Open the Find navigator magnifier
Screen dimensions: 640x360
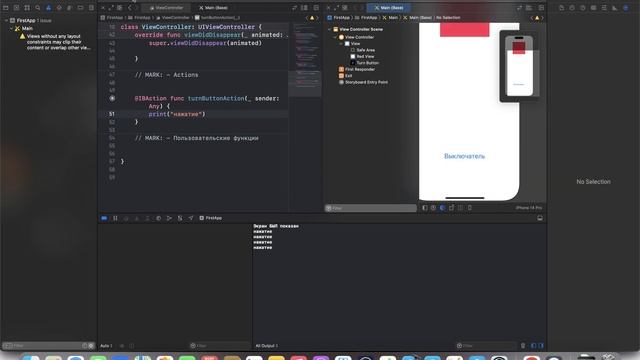point(38,8)
